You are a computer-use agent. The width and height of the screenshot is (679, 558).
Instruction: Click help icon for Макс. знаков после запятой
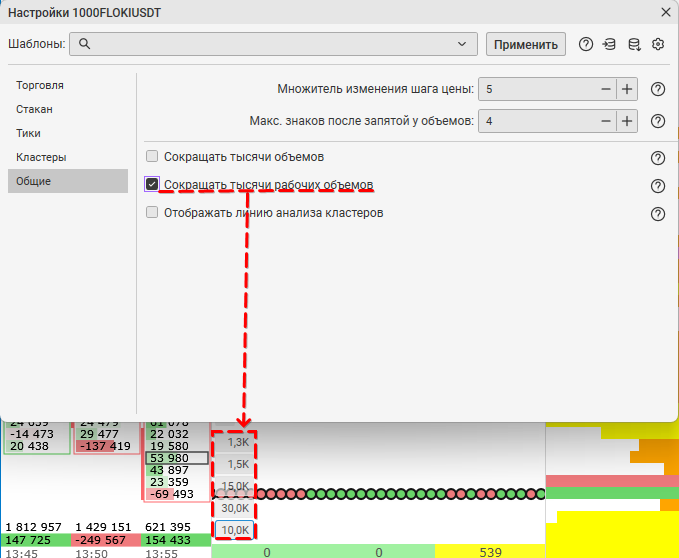(x=658, y=121)
